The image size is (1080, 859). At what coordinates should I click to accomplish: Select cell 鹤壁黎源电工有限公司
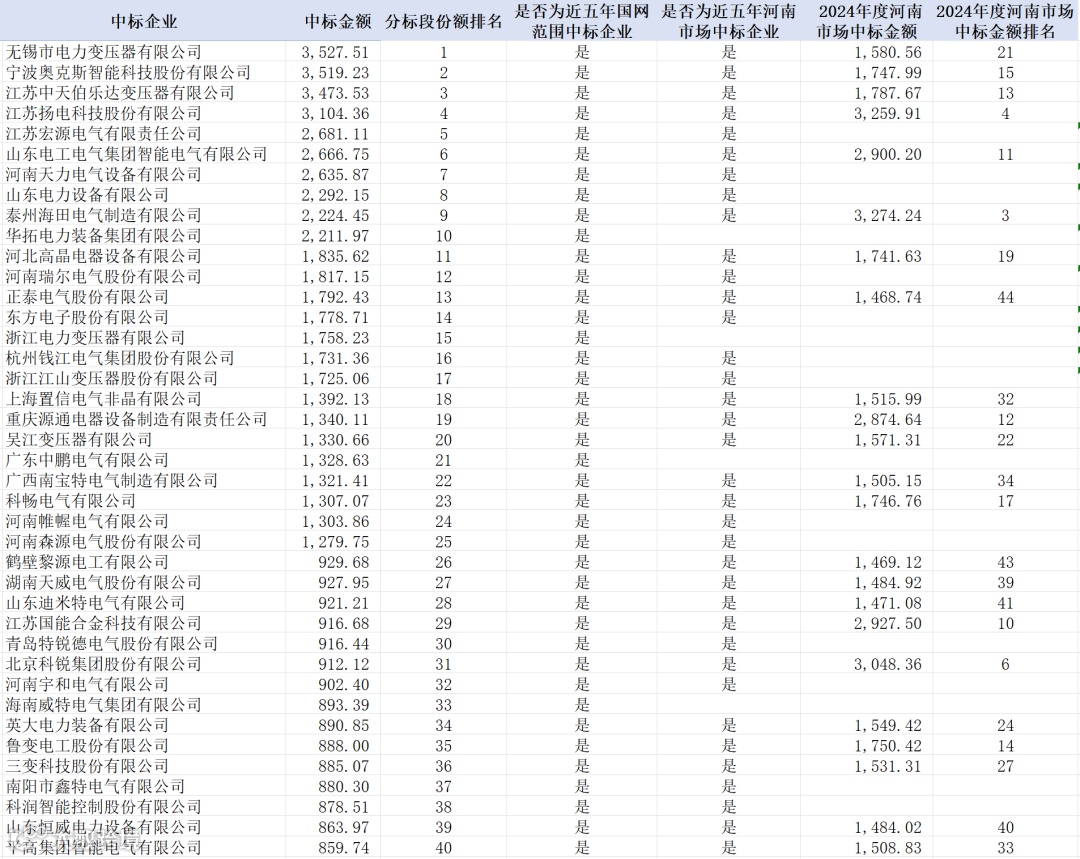tap(87, 562)
